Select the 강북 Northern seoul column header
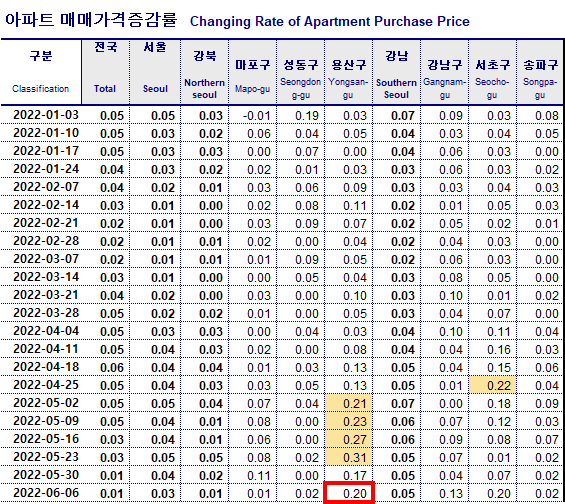 (204, 72)
